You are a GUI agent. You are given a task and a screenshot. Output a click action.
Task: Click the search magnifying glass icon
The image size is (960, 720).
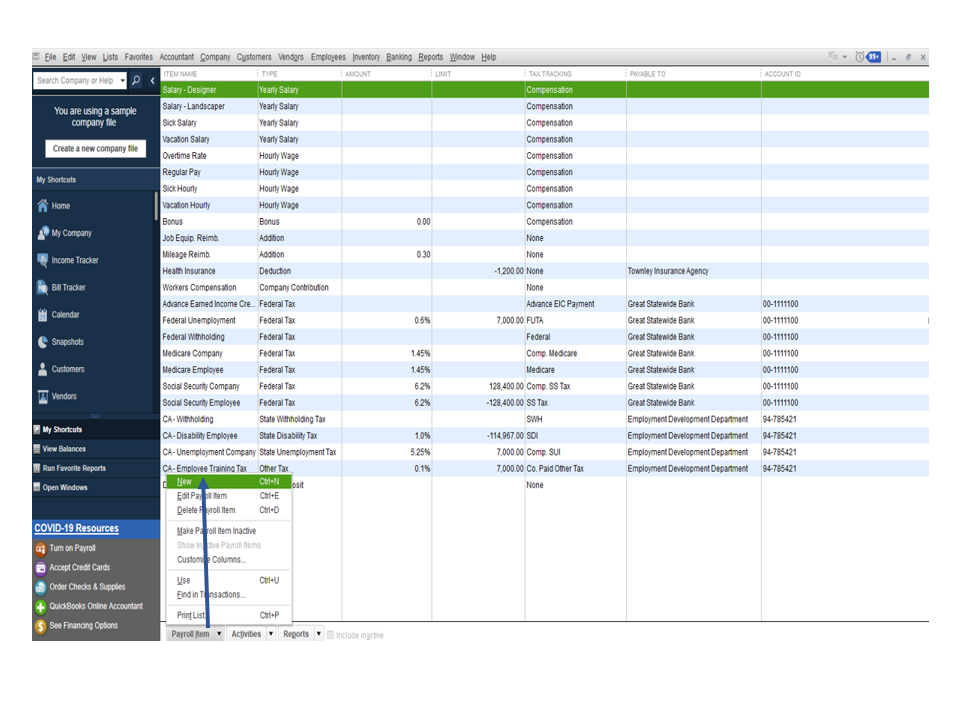click(x=135, y=80)
